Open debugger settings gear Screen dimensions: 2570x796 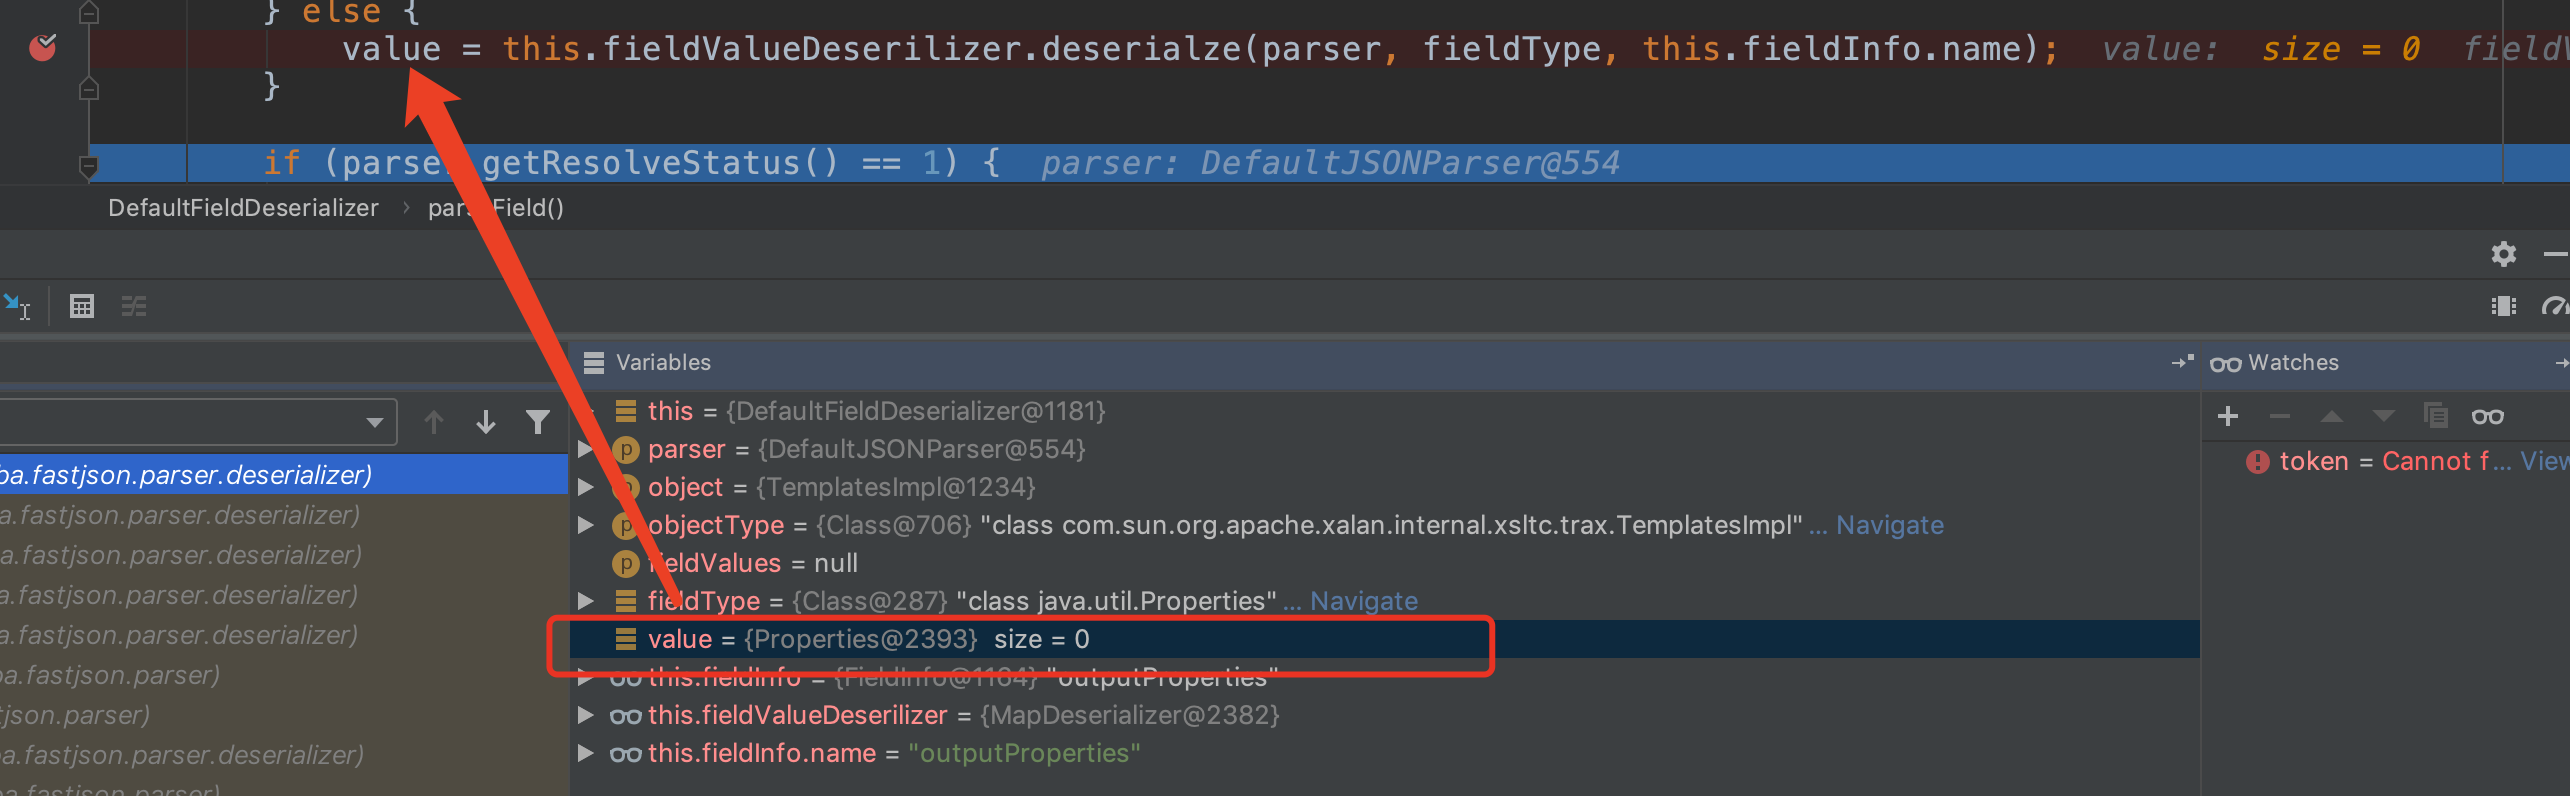click(2503, 254)
